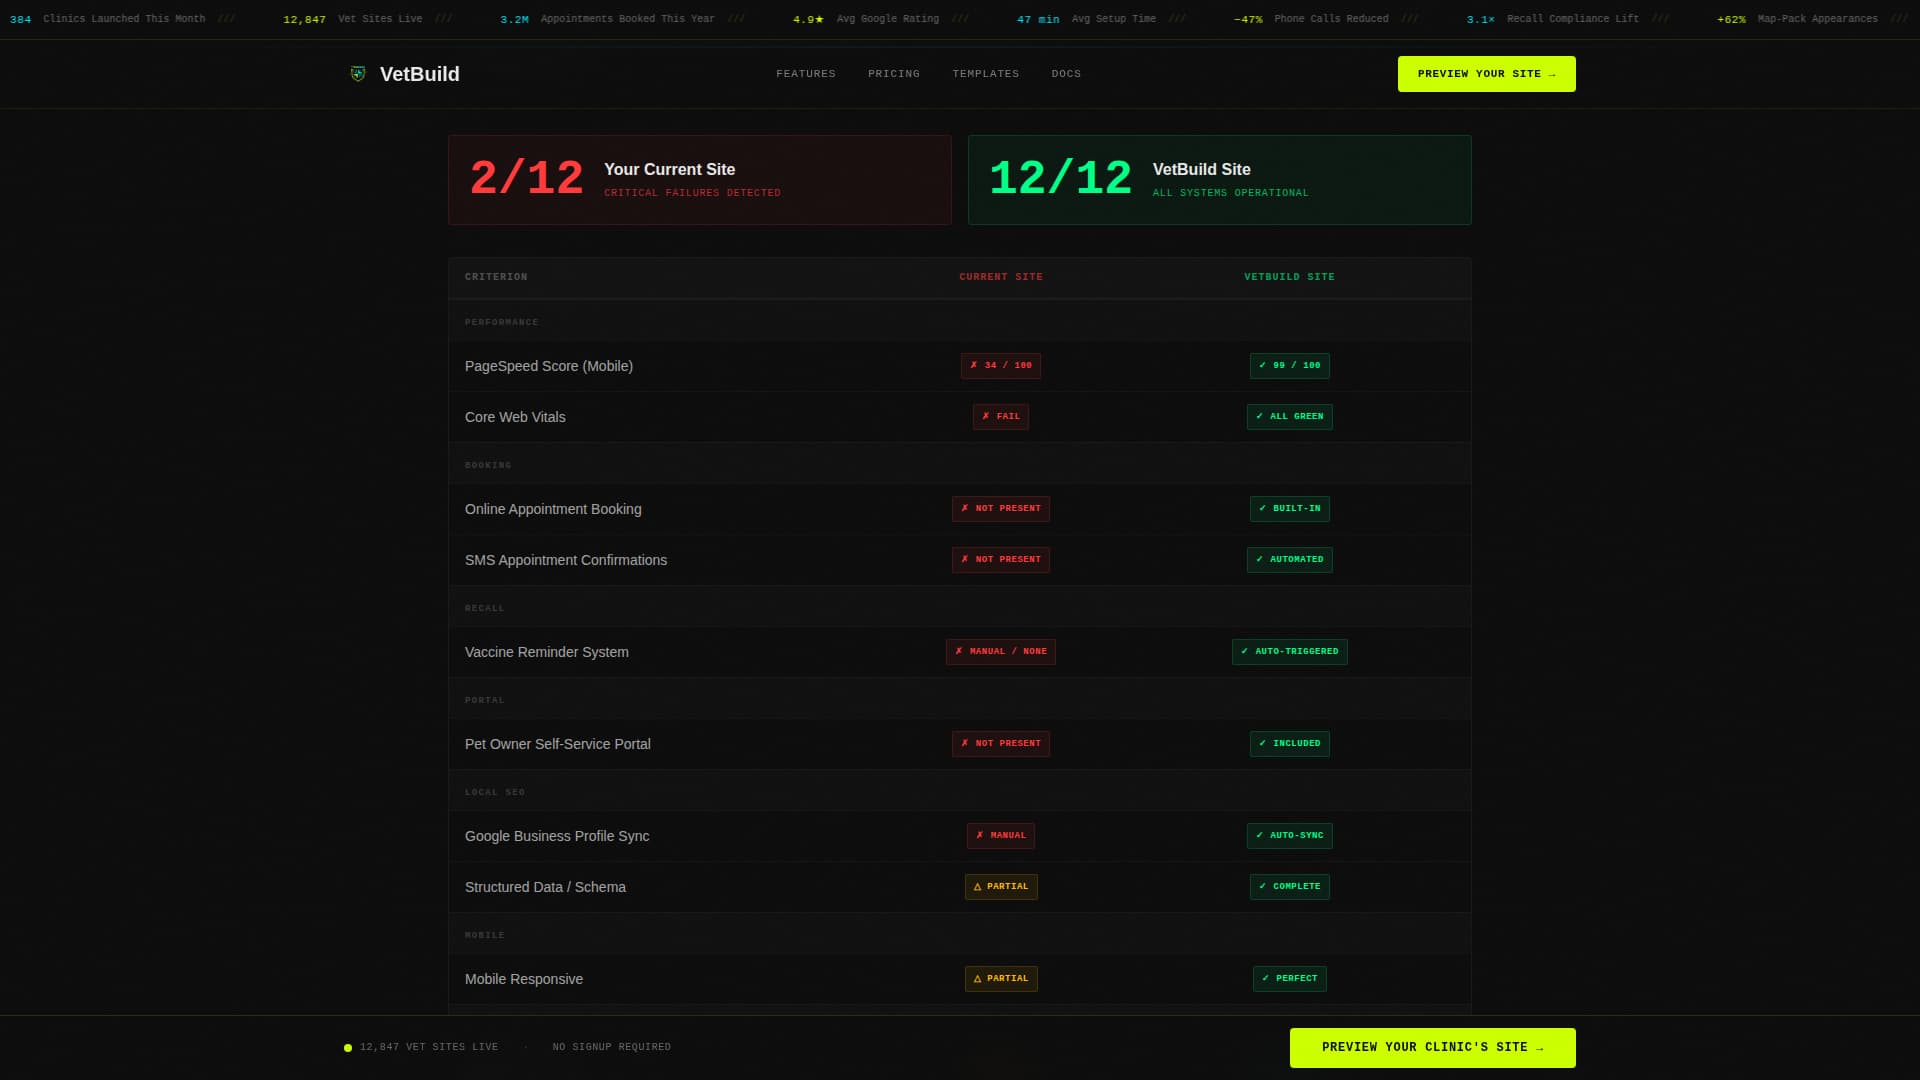Select the PageSpeed Score (Mobile) row label

pyautogui.click(x=549, y=366)
